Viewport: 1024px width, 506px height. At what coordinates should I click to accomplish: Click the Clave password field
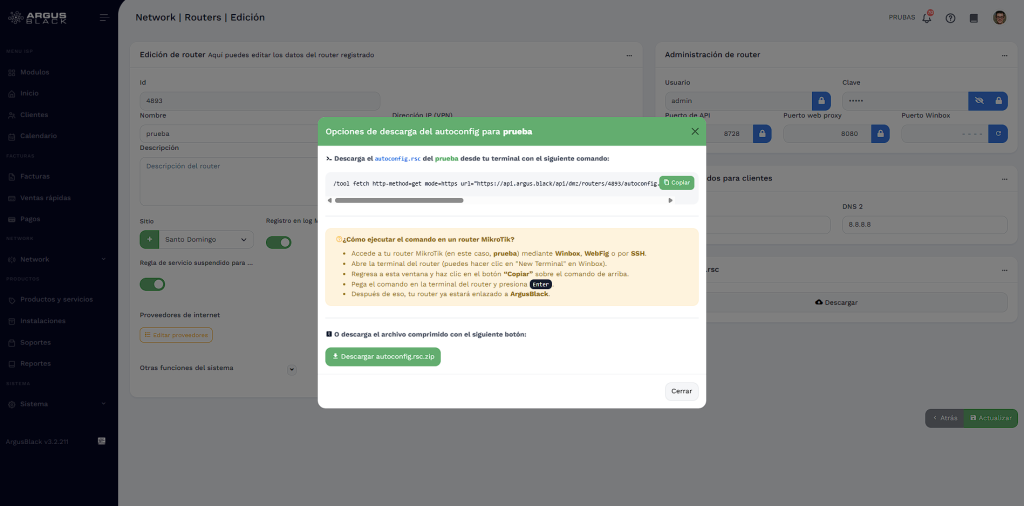[905, 101]
